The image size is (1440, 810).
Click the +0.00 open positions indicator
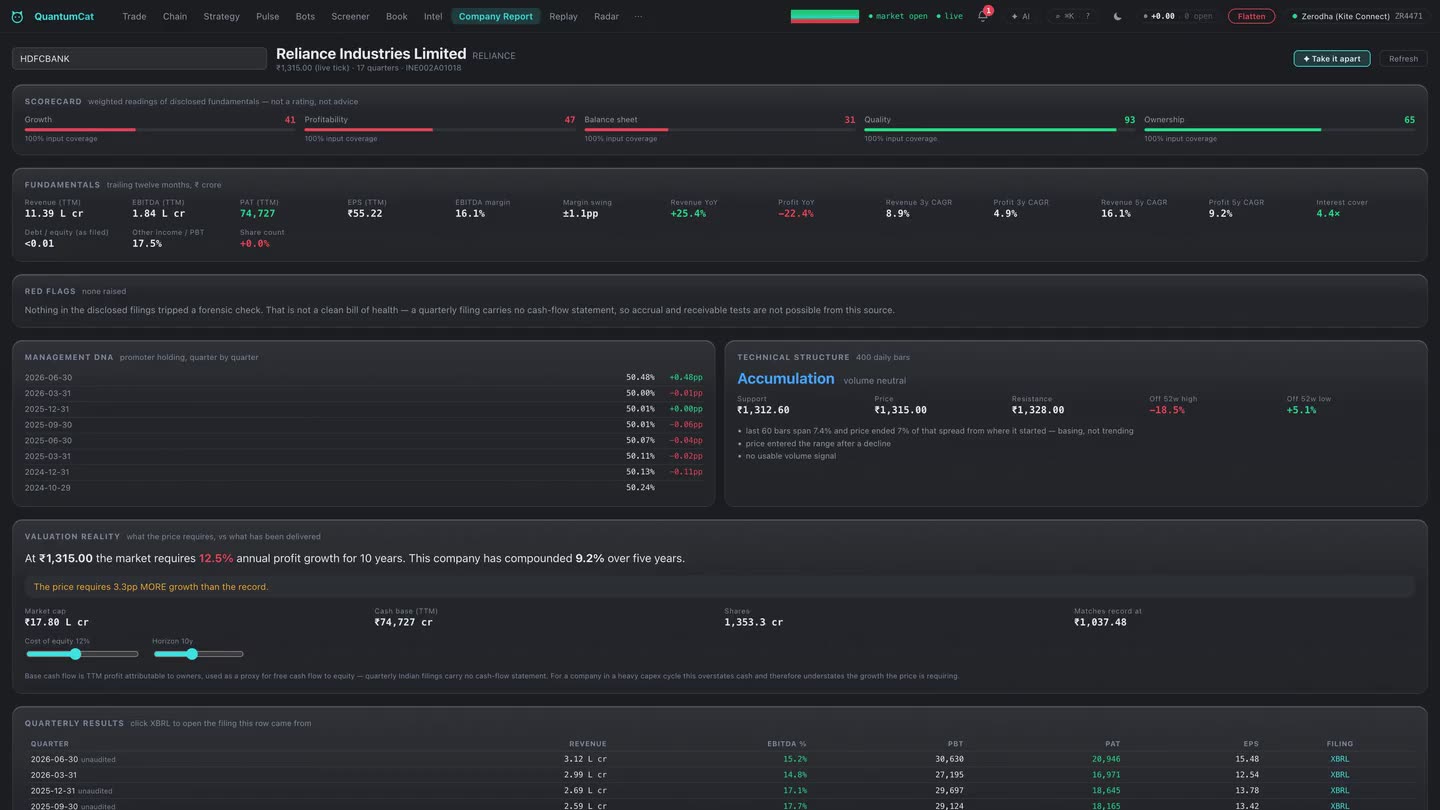pyautogui.click(x=1178, y=16)
